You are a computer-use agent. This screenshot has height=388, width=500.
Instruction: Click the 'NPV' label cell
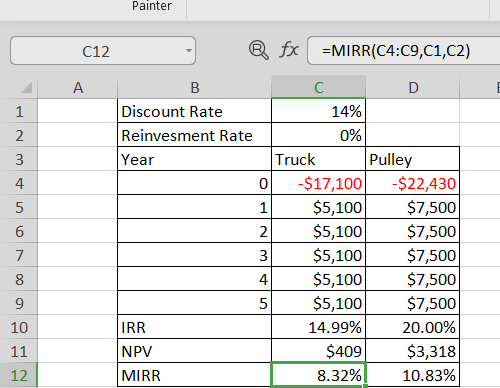pyautogui.click(x=195, y=351)
